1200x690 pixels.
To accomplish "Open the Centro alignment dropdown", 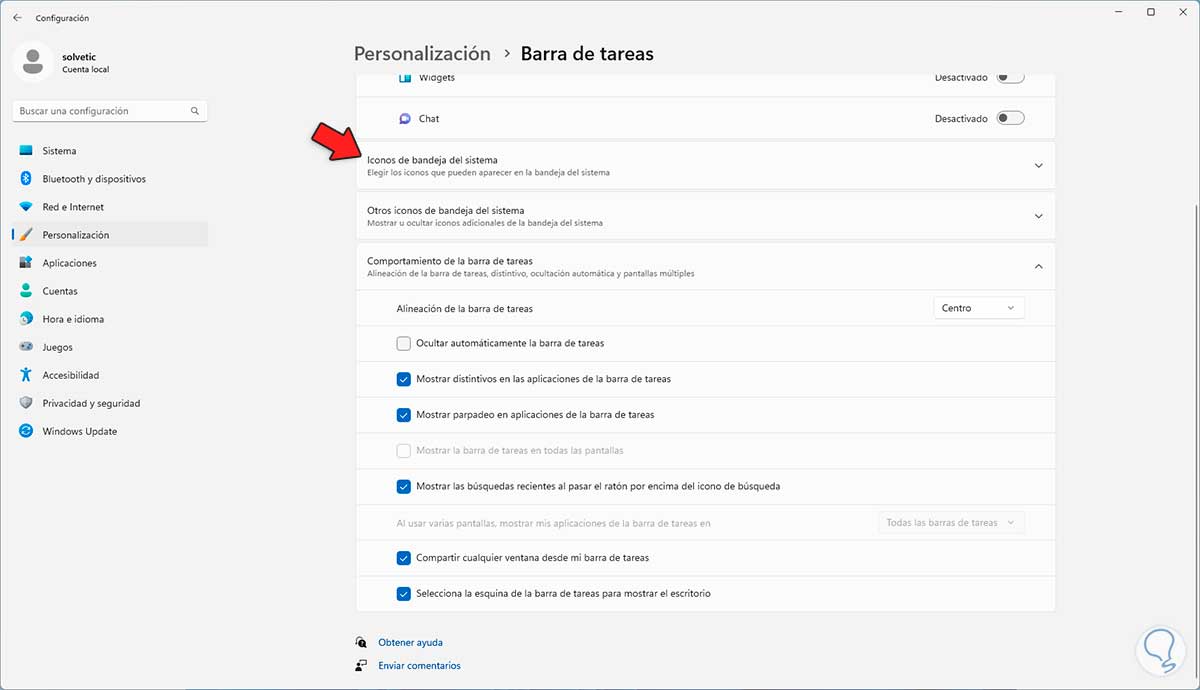I will 978,308.
